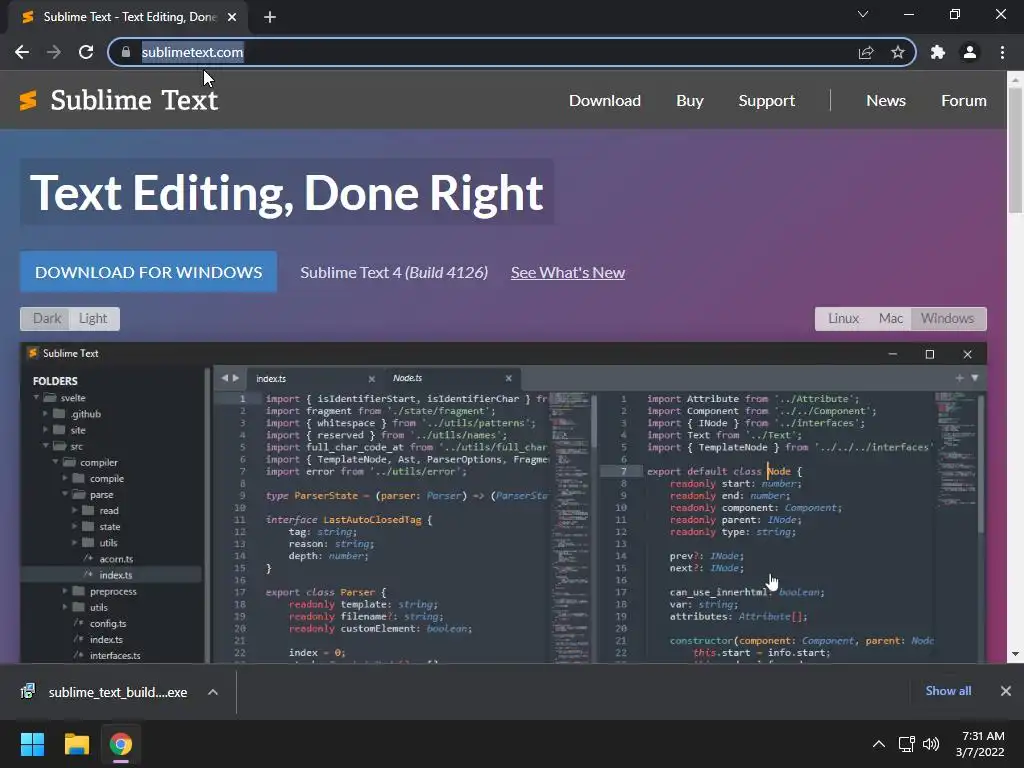
Task: Show hidden system tray icons
Action: pyautogui.click(x=879, y=744)
